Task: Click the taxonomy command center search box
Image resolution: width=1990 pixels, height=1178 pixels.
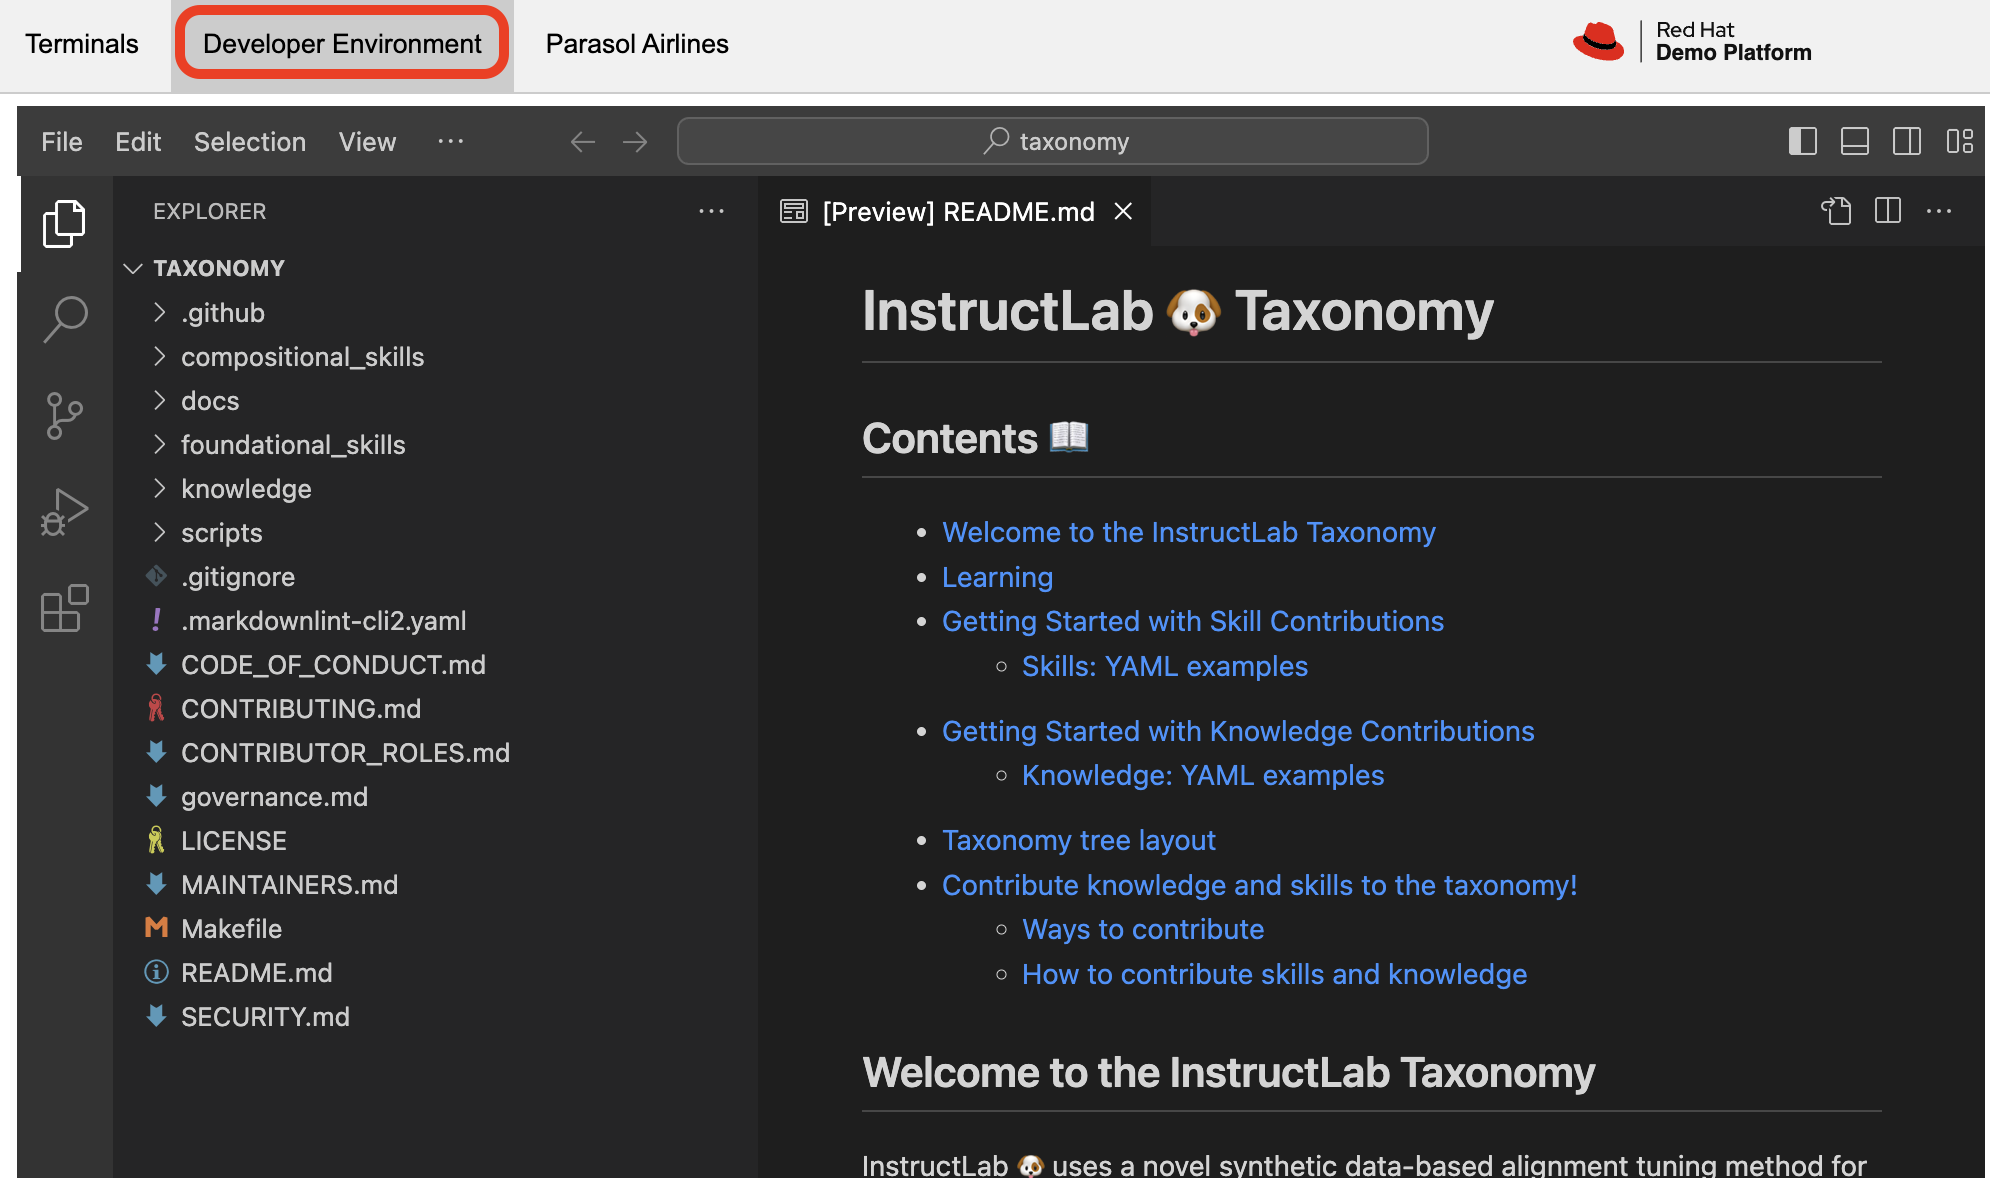Action: pos(1053,141)
